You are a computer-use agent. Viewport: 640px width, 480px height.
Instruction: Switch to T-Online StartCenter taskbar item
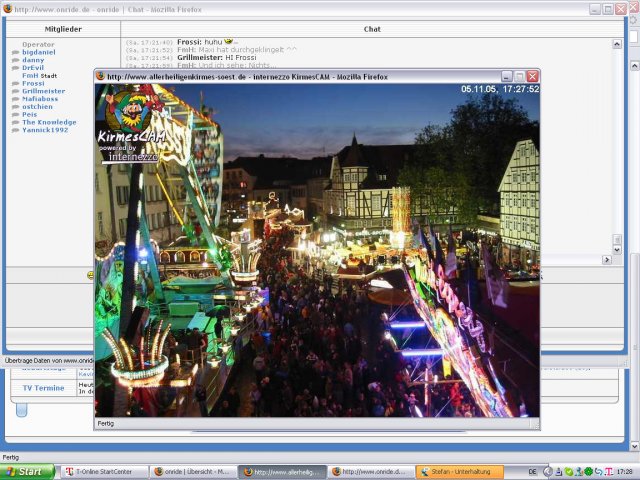click(x=104, y=472)
